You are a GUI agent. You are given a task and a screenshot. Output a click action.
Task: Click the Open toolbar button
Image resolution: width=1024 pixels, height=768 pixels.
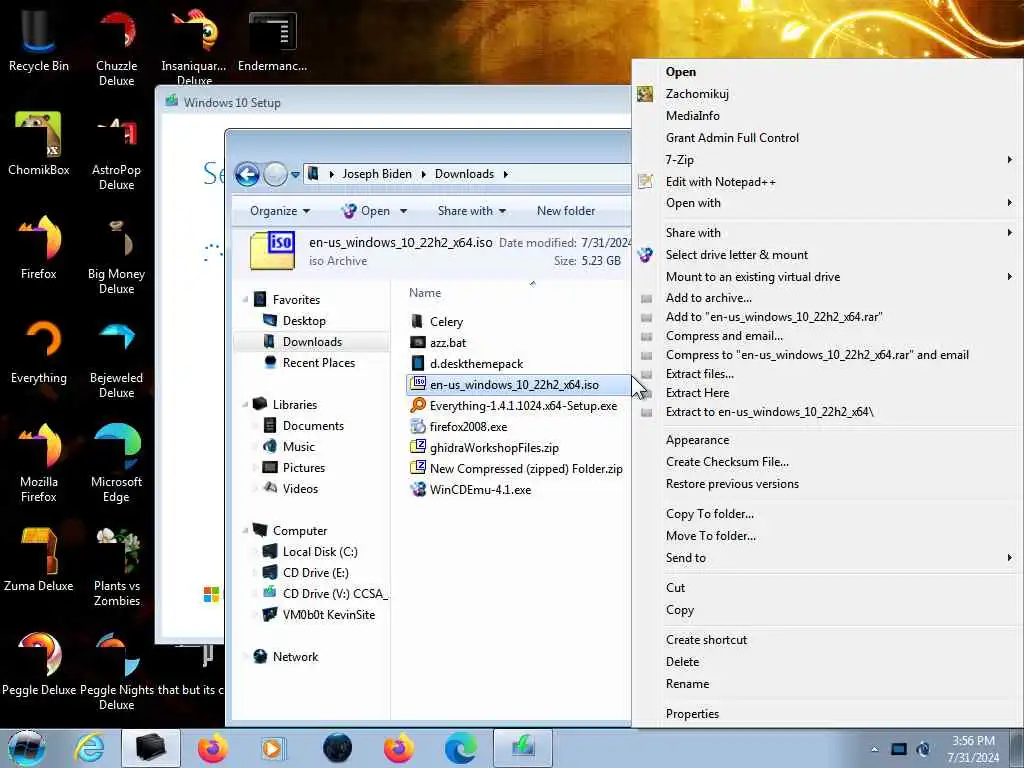tap(366, 211)
